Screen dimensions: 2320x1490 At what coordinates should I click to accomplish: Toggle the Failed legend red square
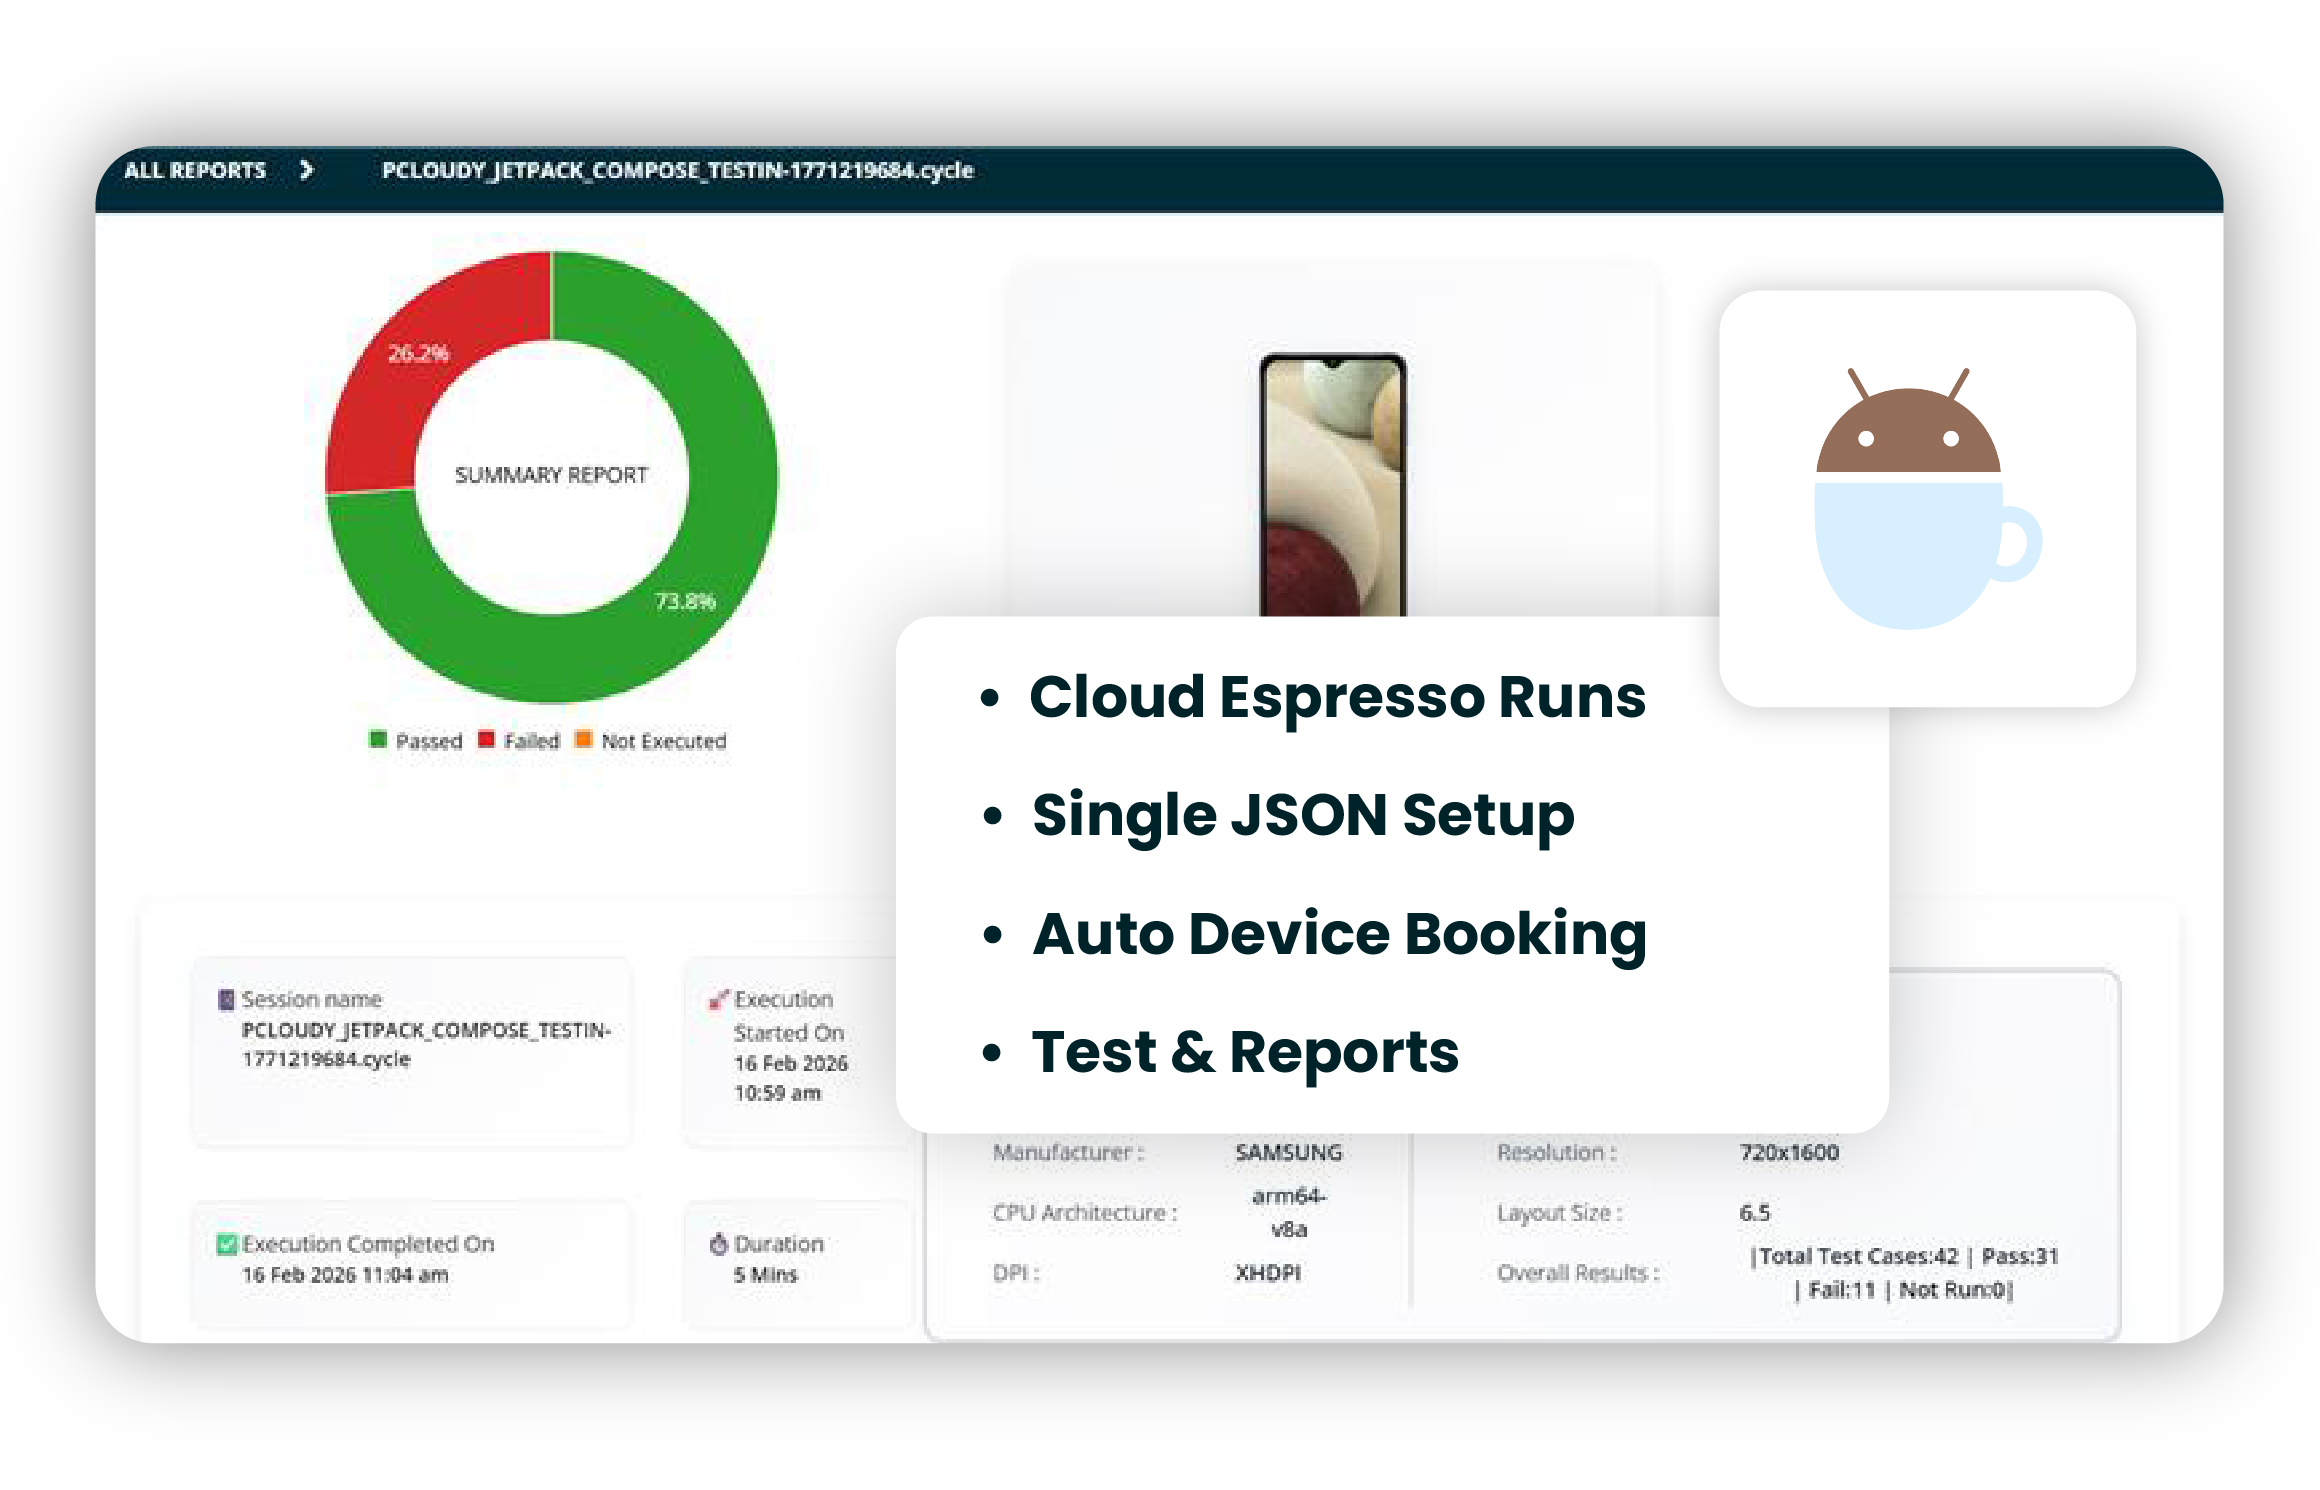click(487, 740)
